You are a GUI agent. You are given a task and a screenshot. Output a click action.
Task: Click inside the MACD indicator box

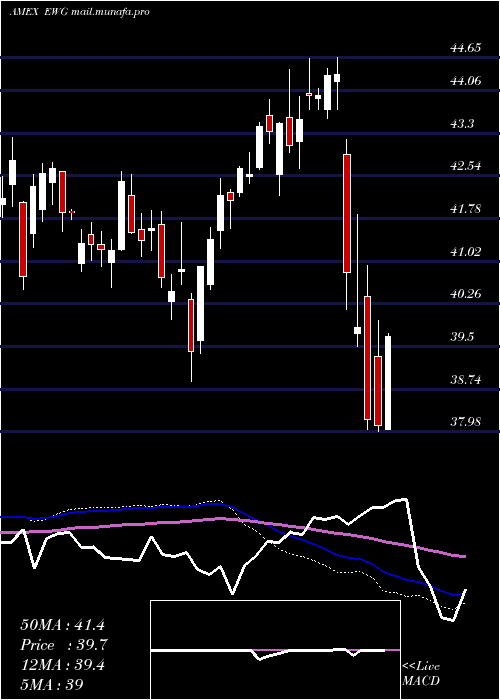coord(275,650)
